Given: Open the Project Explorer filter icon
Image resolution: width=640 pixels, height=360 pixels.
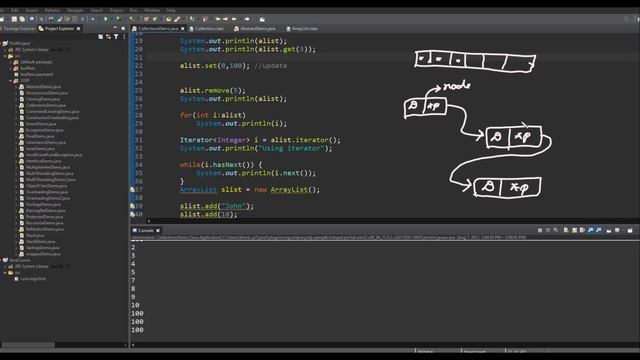Looking at the screenshot, I should [116, 37].
